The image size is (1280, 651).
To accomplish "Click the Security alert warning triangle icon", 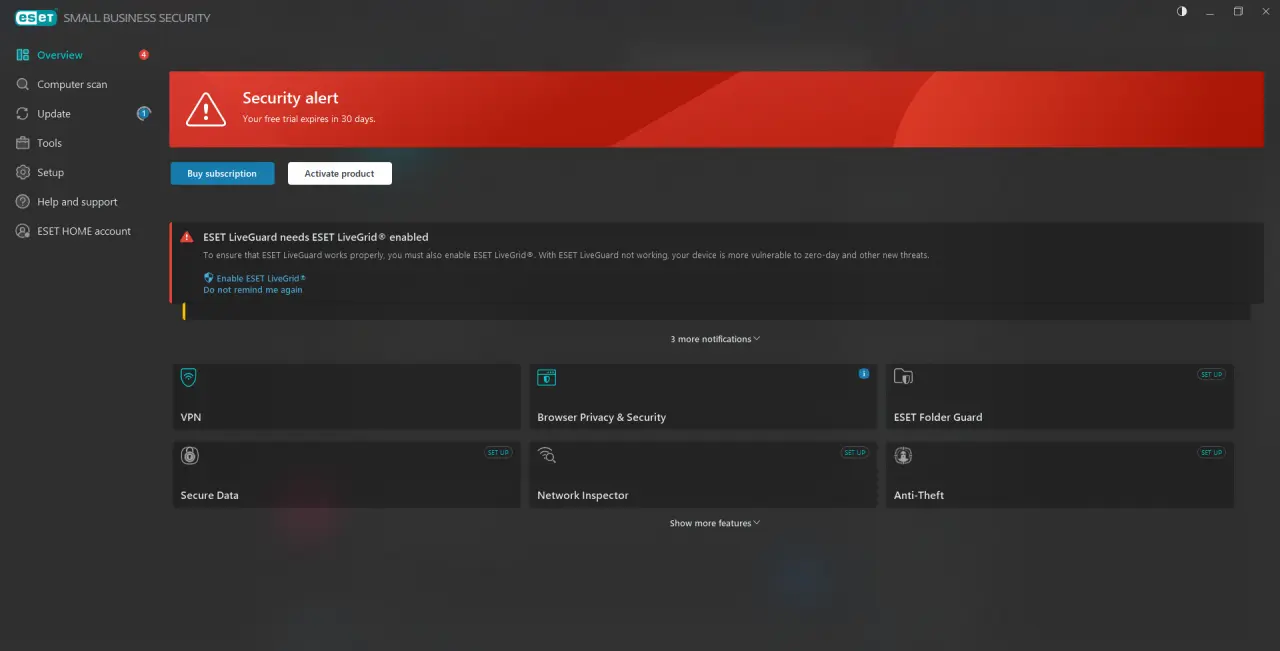I will point(206,108).
